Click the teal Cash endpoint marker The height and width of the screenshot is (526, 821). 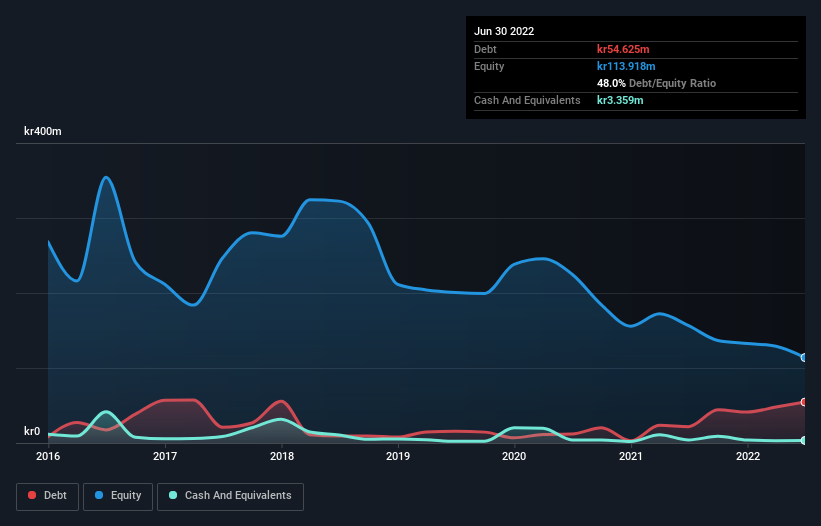[804, 441]
